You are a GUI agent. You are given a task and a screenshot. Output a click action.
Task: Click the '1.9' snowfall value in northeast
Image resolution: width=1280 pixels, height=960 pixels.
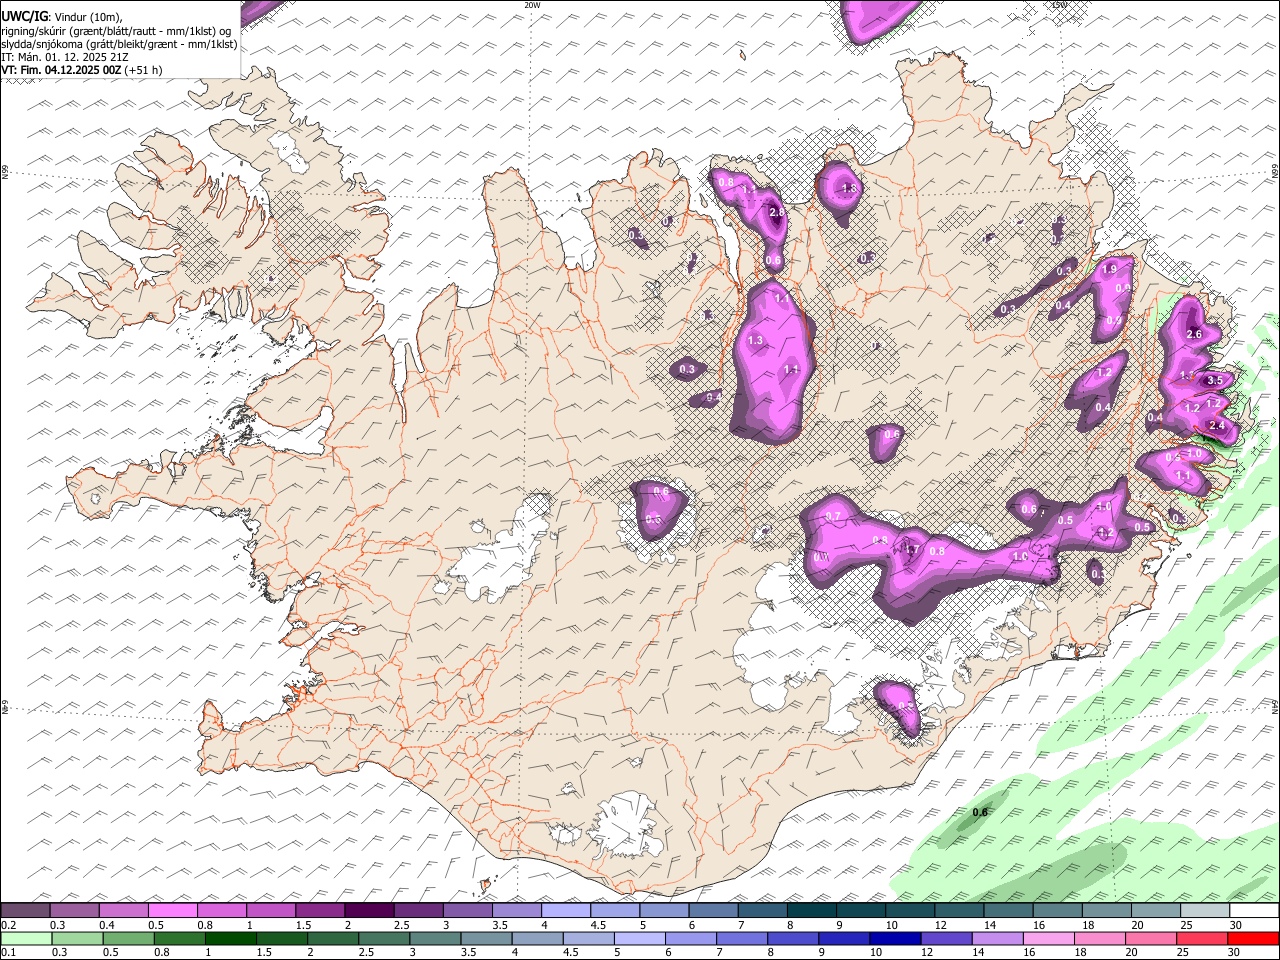tap(1109, 270)
